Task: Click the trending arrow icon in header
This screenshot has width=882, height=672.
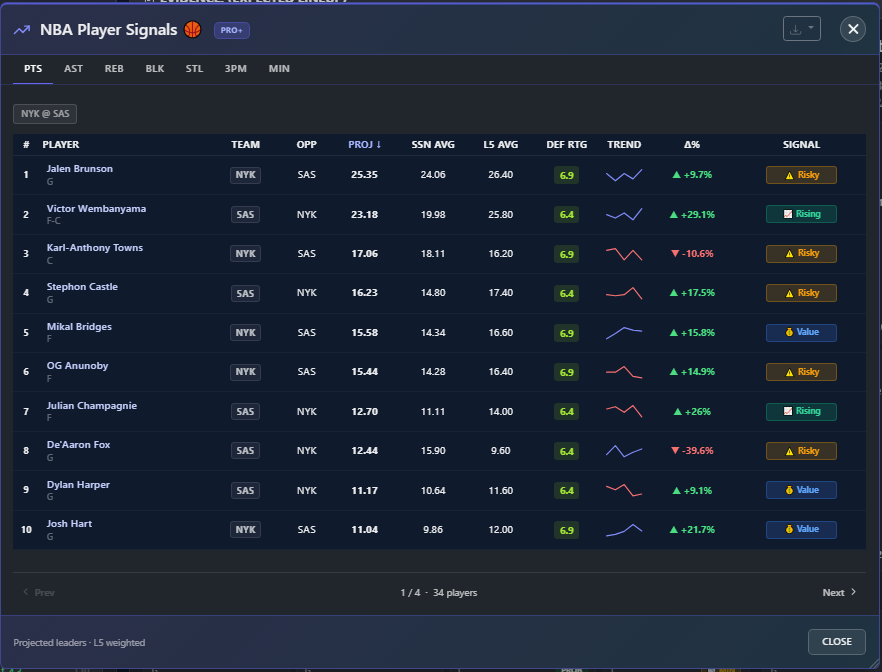Action: 22,30
